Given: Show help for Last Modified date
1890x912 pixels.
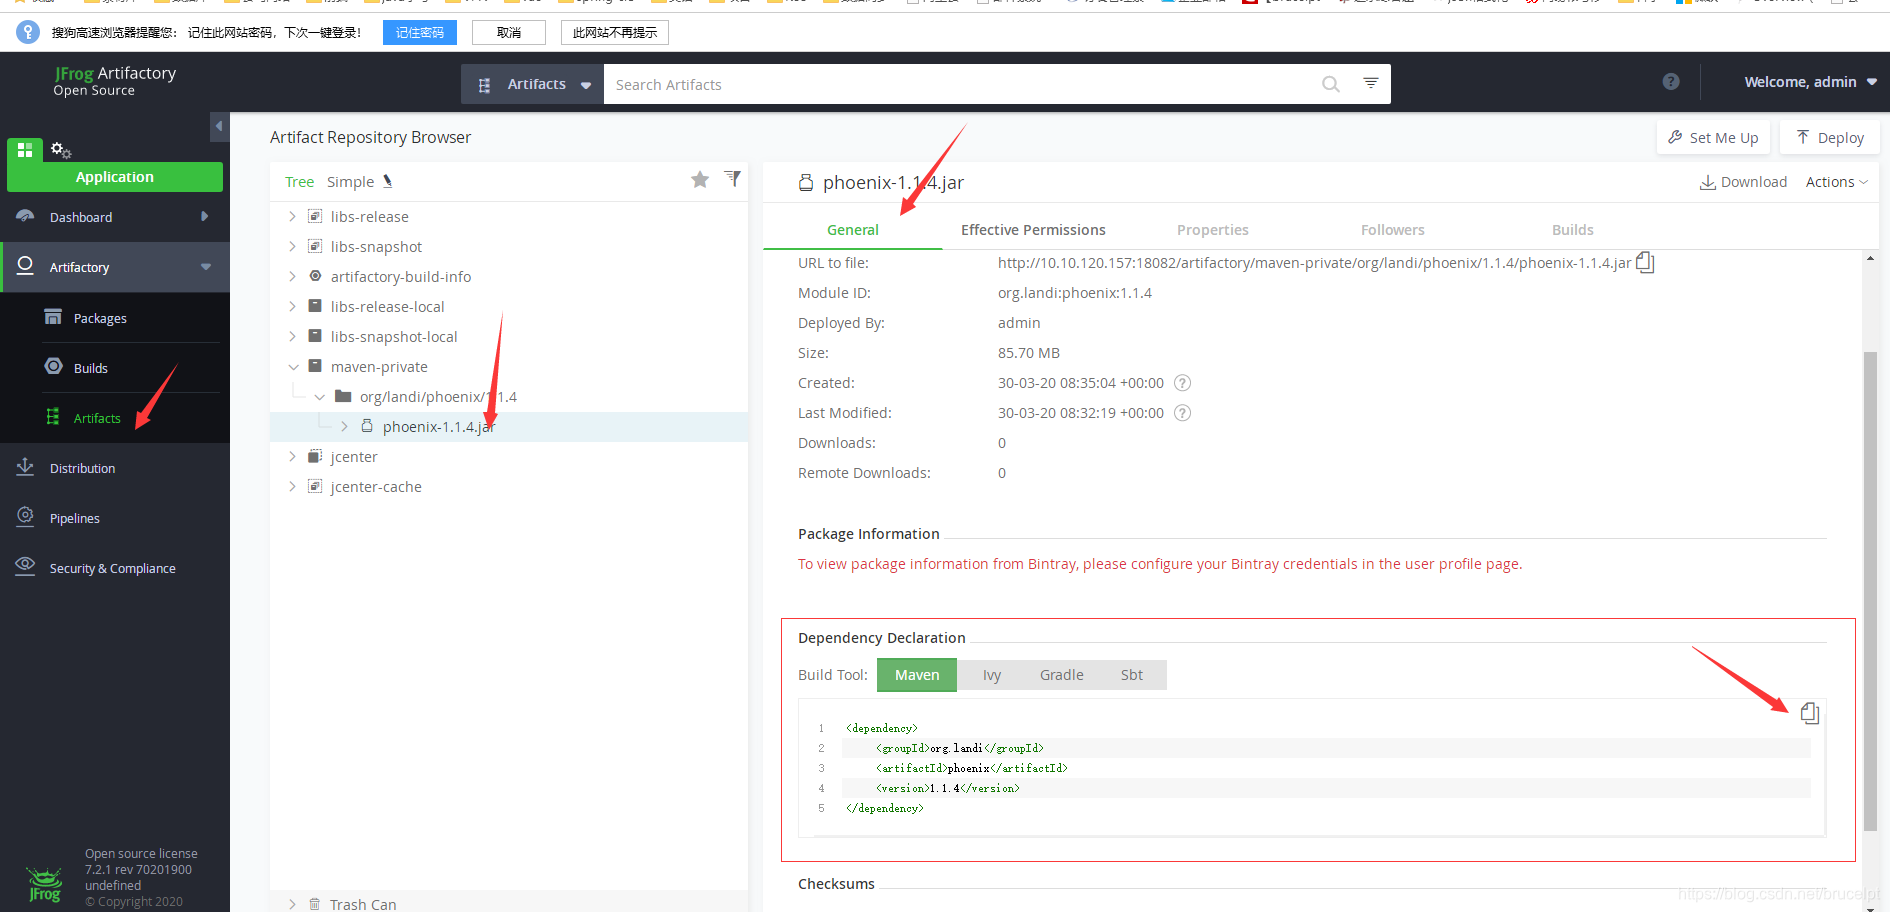Looking at the screenshot, I should pos(1182,413).
